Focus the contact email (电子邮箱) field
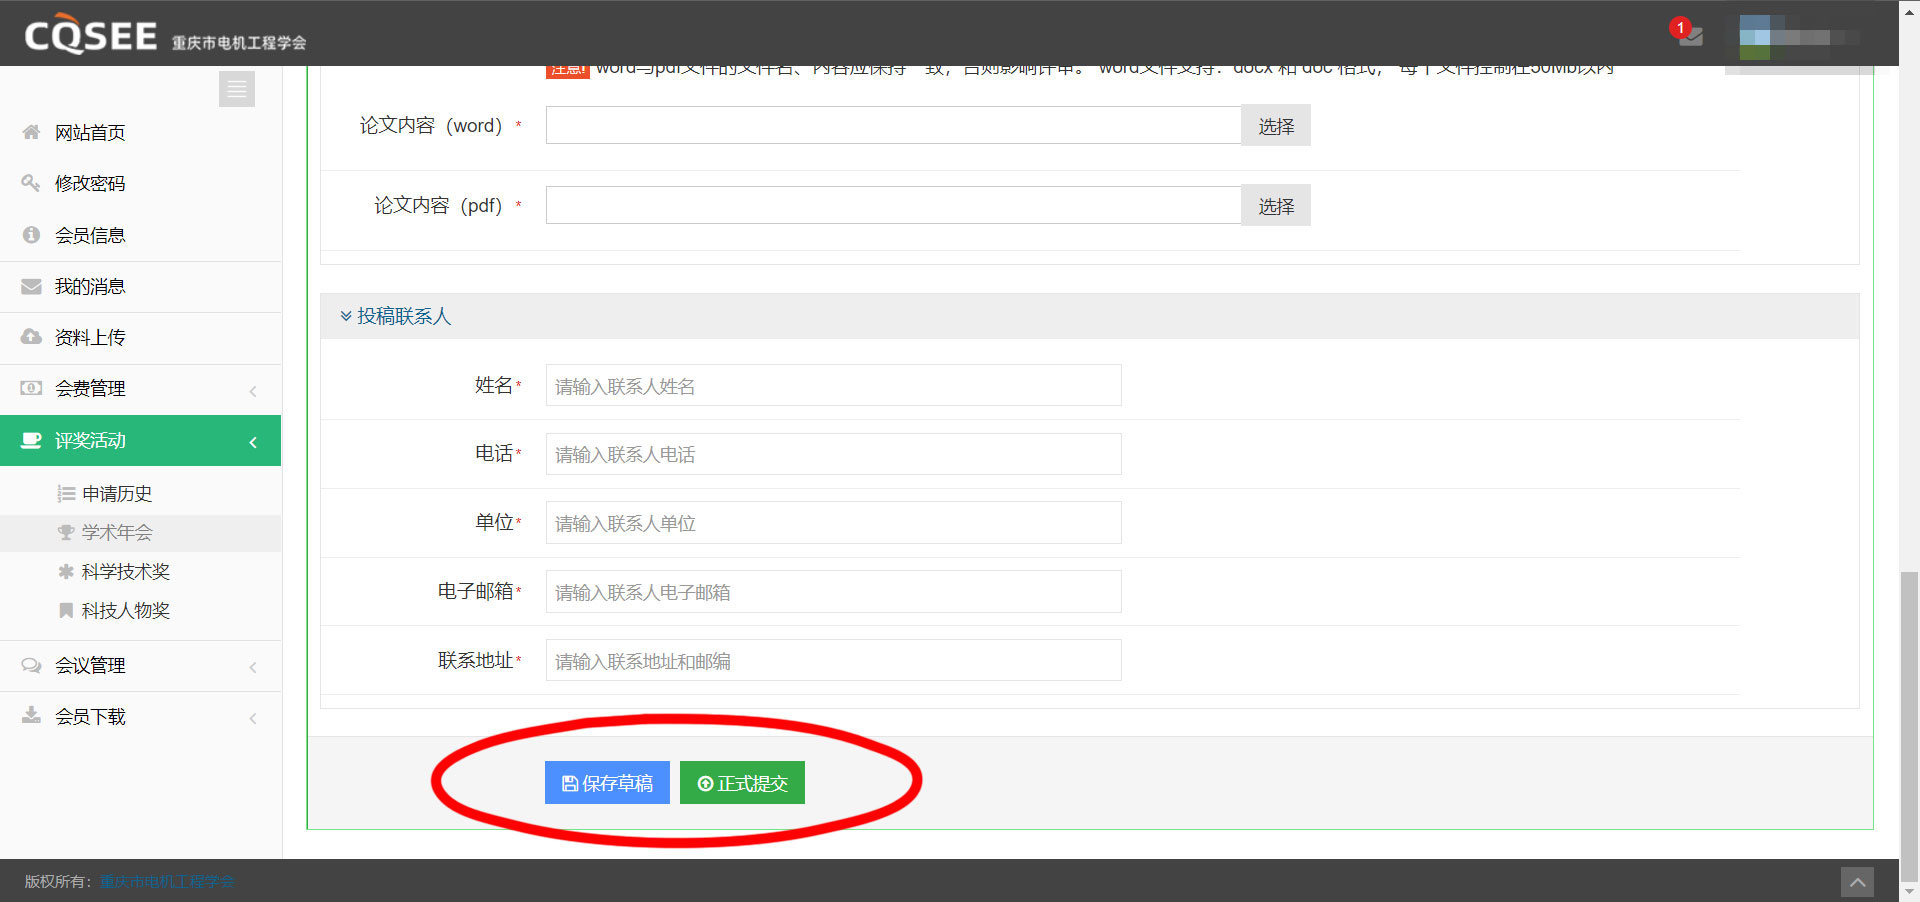The height and width of the screenshot is (902, 1920). pyautogui.click(x=833, y=592)
